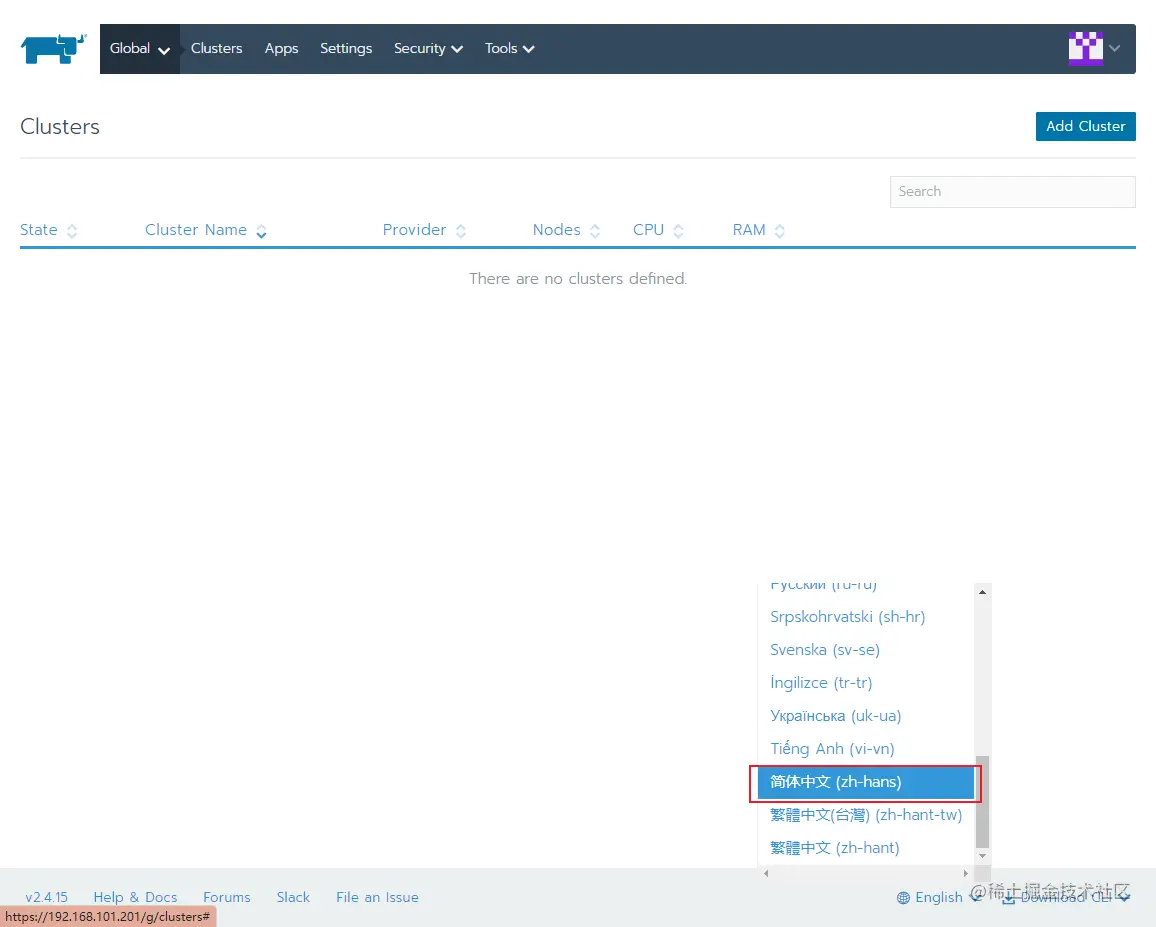Expand the Security menu
1156x927 pixels.
[428, 49]
